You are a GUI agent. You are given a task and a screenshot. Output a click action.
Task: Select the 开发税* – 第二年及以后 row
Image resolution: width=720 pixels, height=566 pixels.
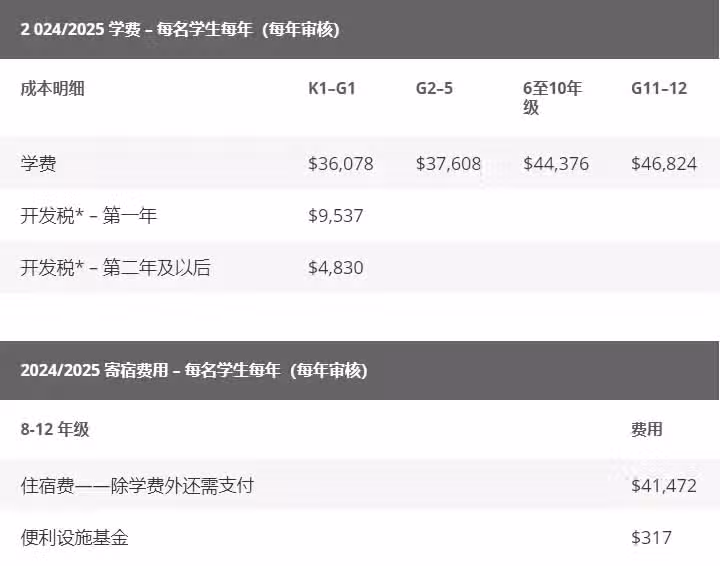point(359,268)
